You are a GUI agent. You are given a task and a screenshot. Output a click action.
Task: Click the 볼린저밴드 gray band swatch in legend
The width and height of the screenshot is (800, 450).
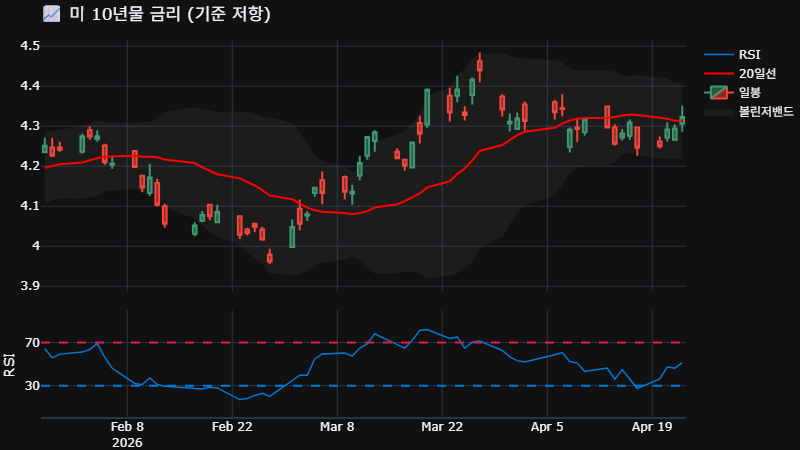(719, 111)
